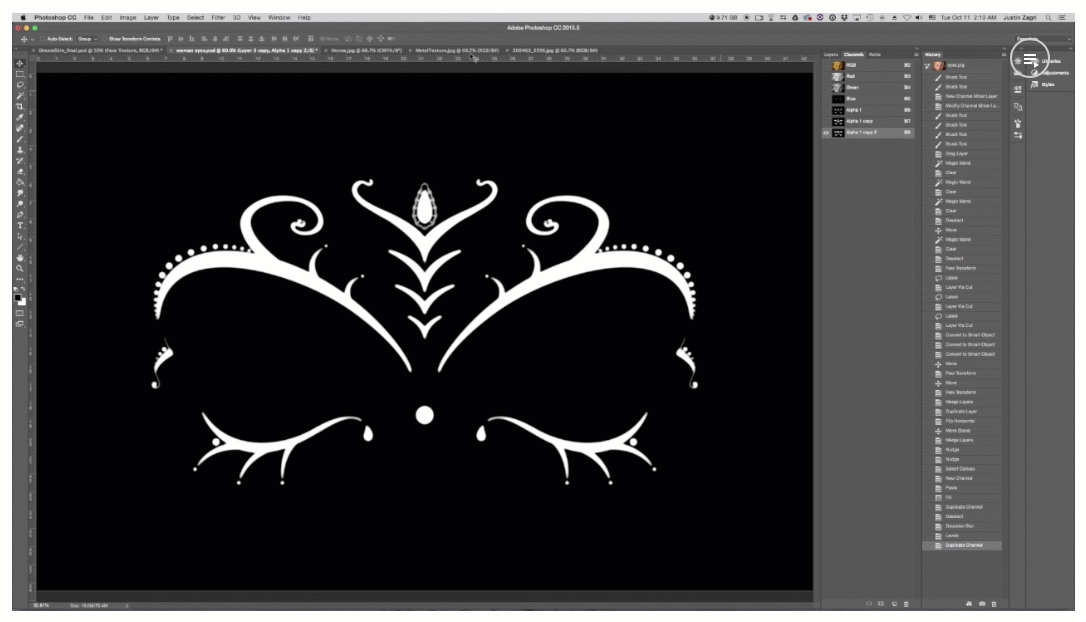Select the Rectangular Marquee tool

point(20,74)
